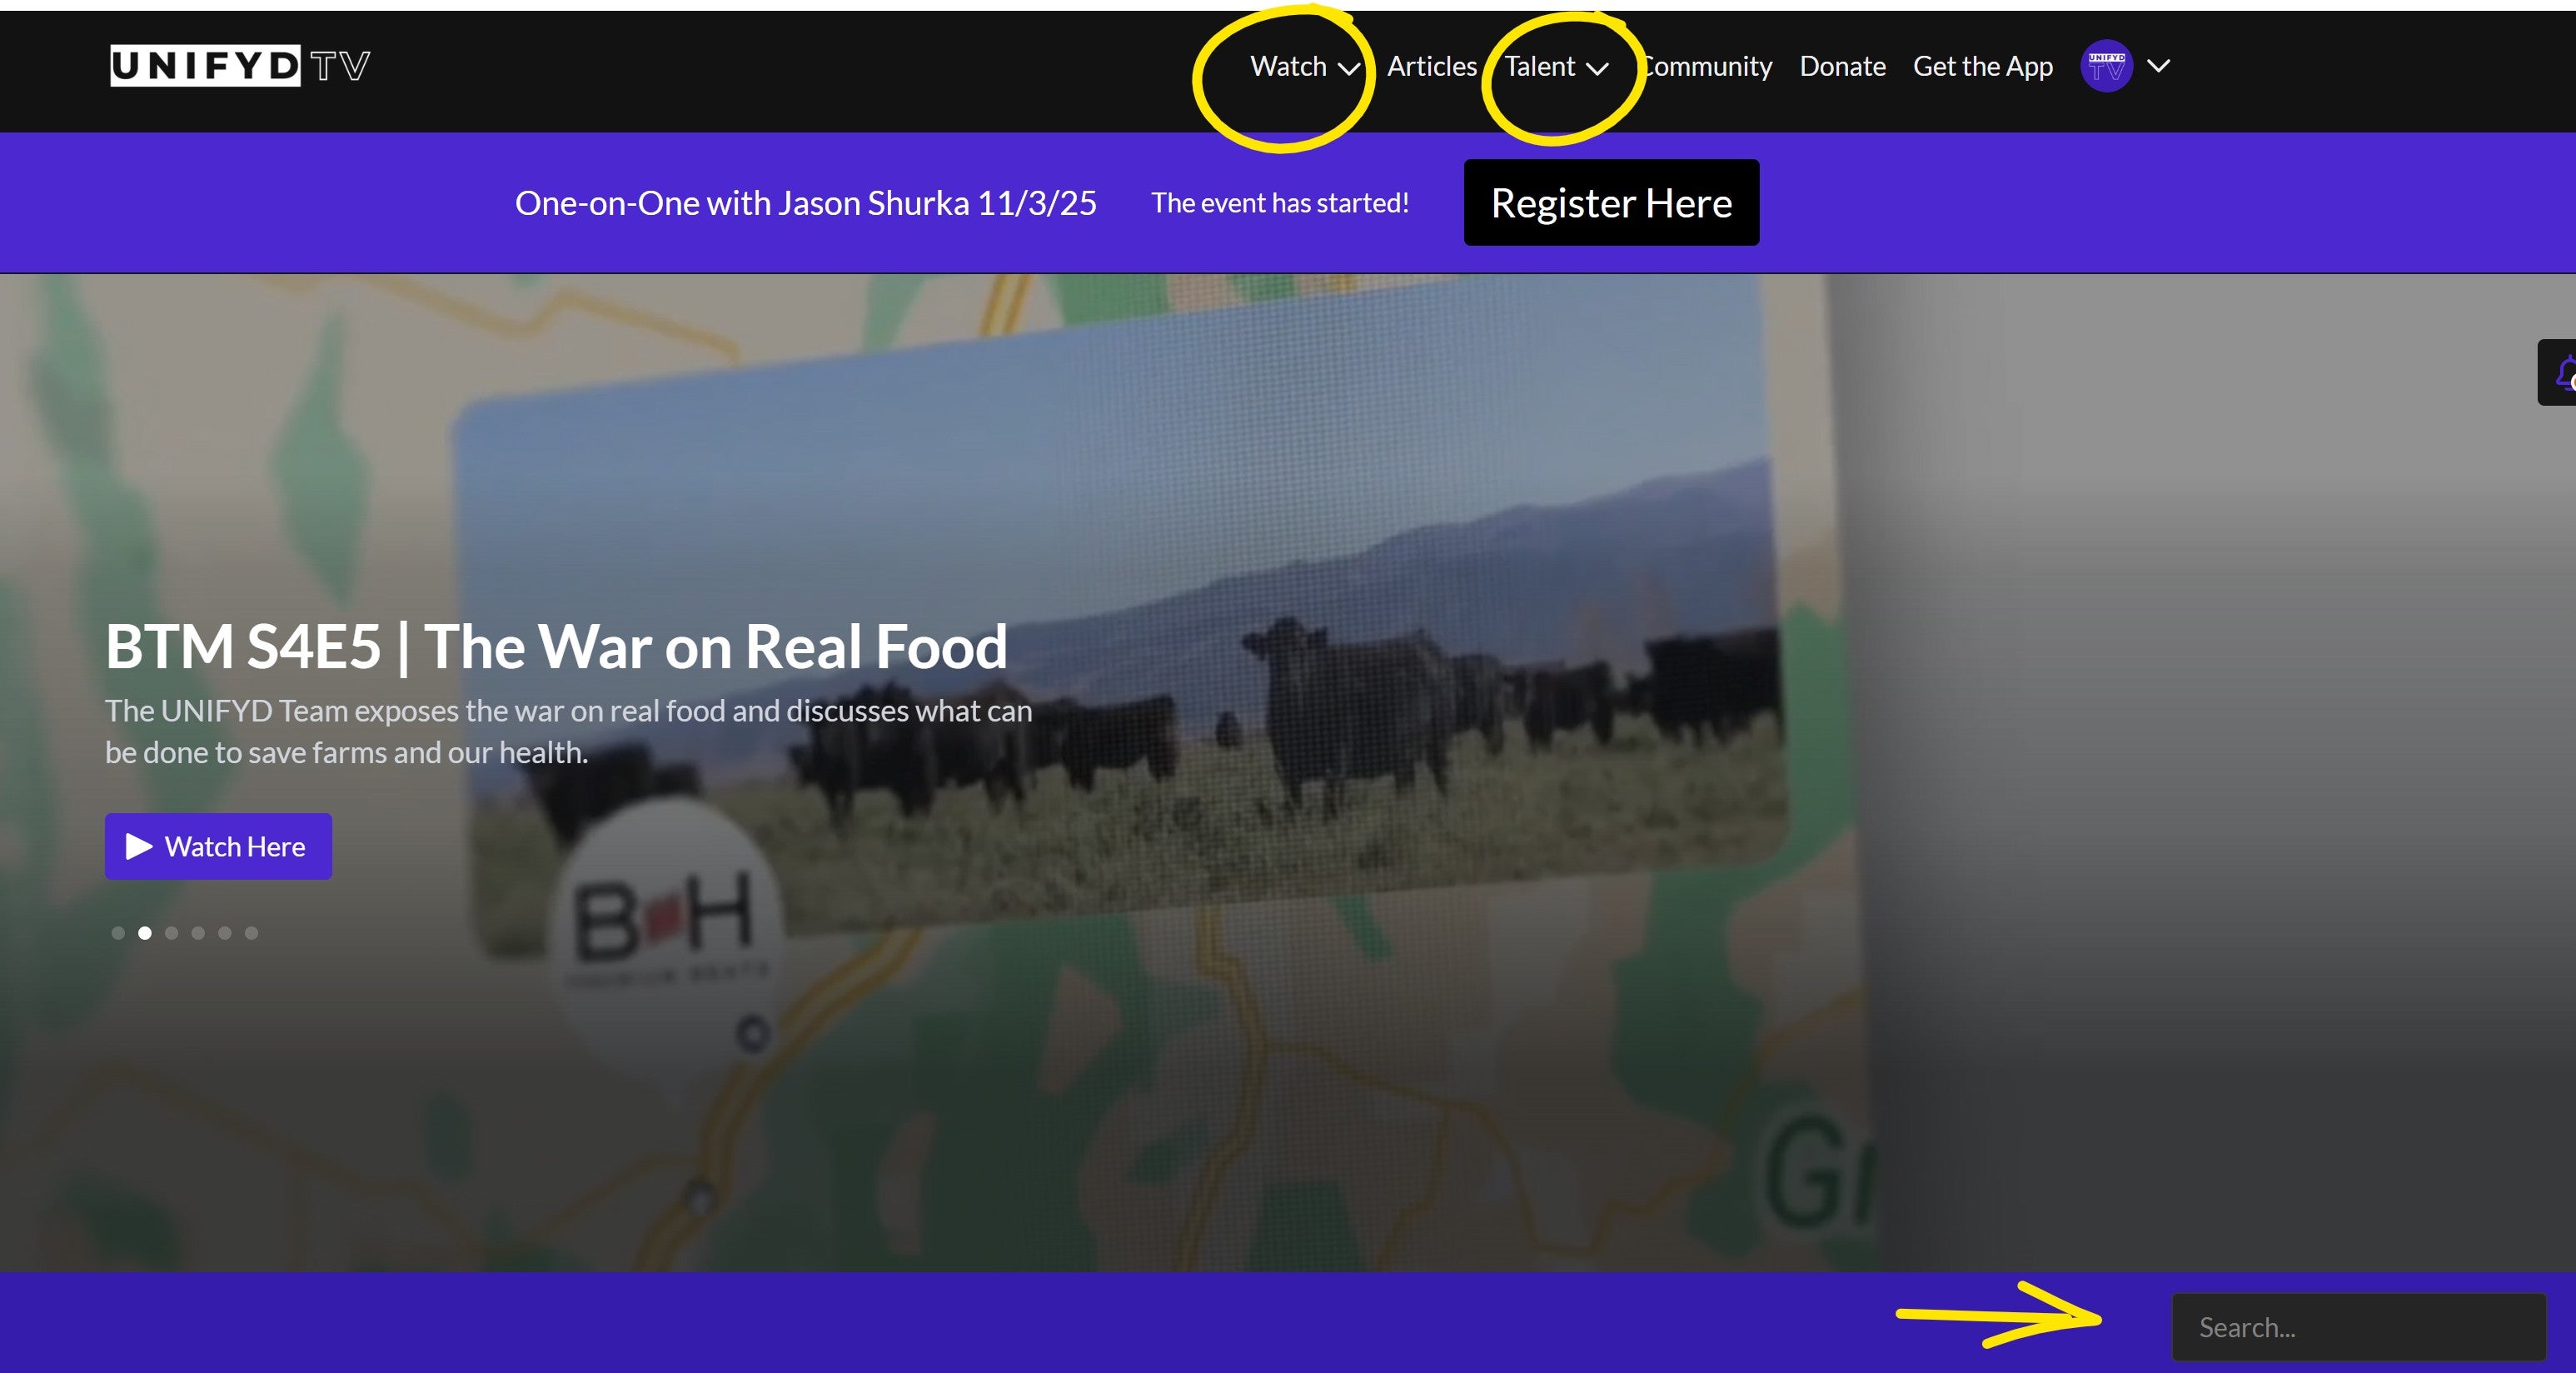Click the active second carousel dot
The width and height of the screenshot is (2576, 1373).
pyautogui.click(x=145, y=933)
